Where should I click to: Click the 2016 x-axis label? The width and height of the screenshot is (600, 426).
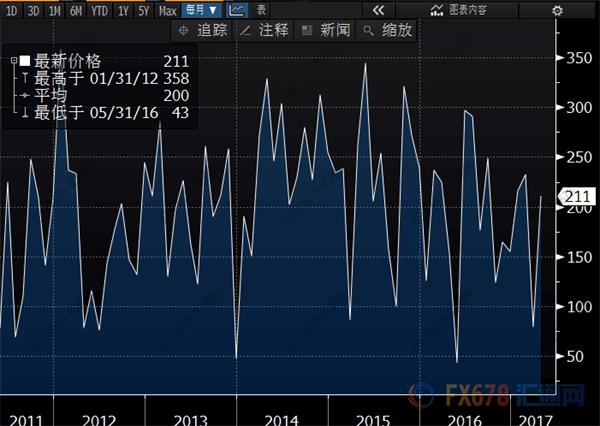[x=465, y=420]
